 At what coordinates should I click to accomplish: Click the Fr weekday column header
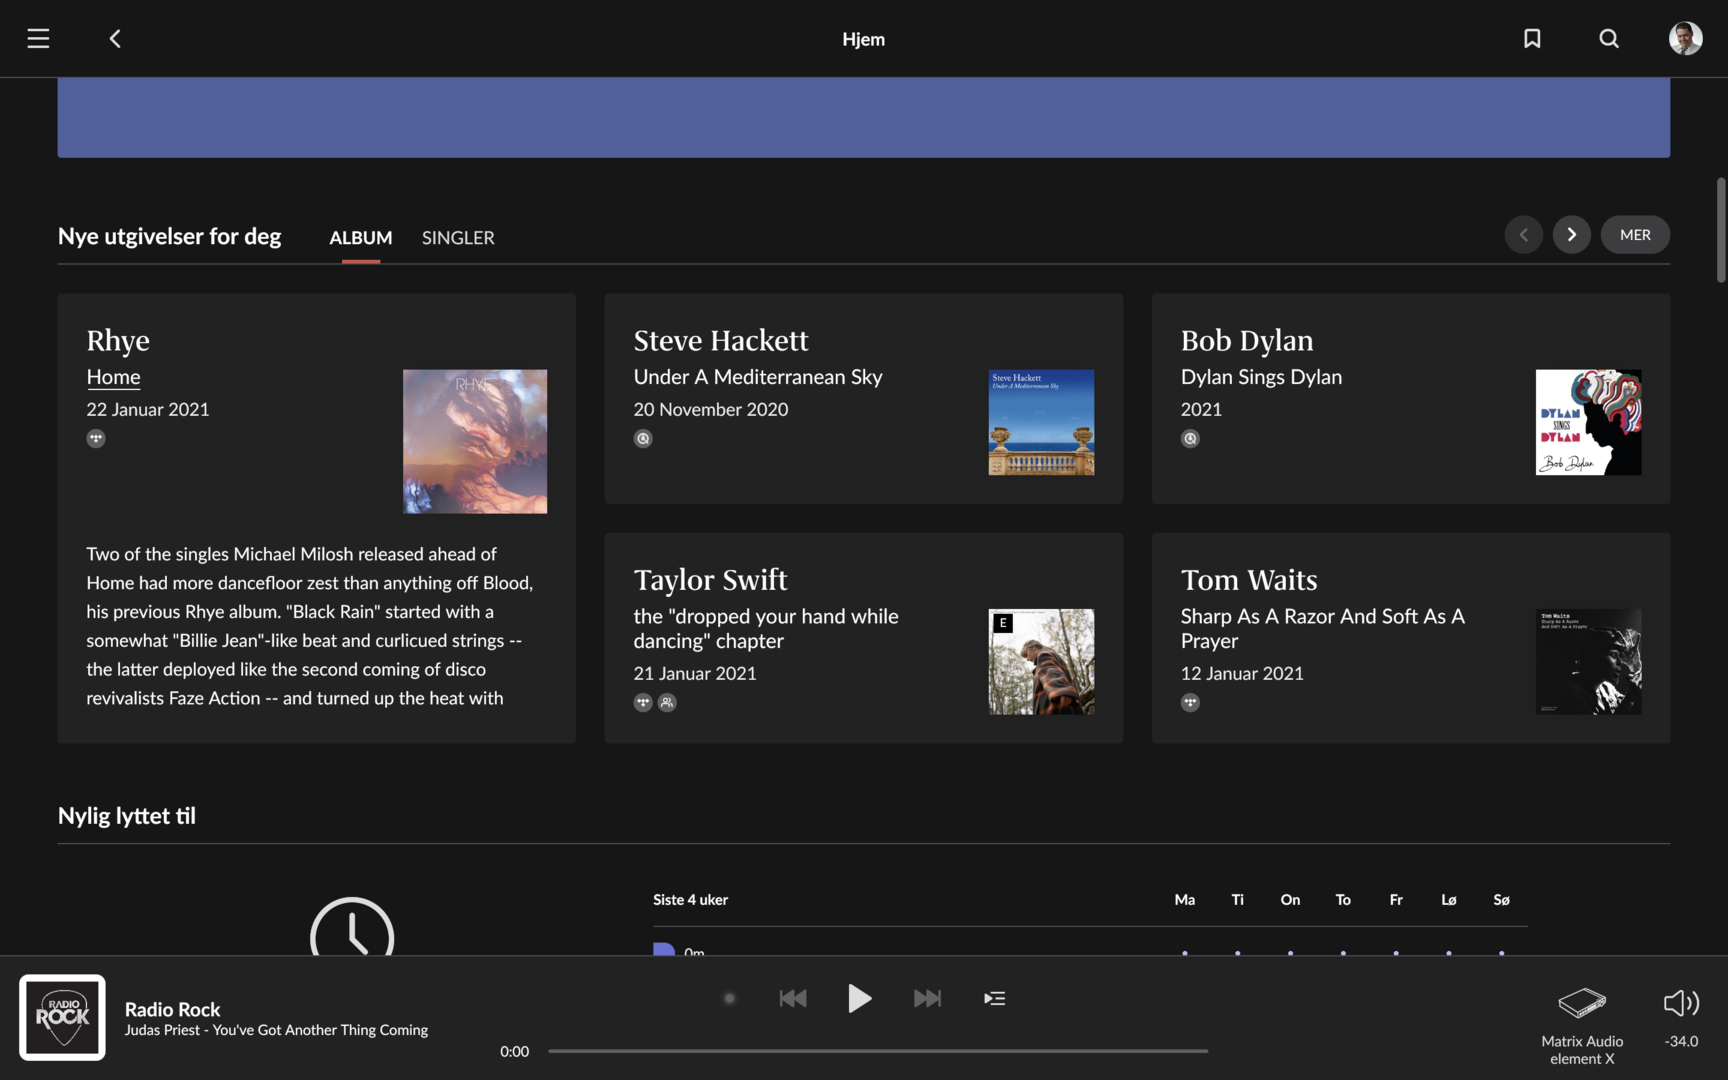point(1396,900)
